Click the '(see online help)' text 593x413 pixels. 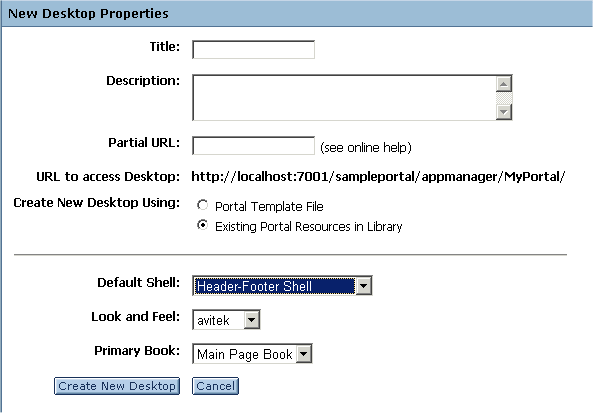coord(366,147)
